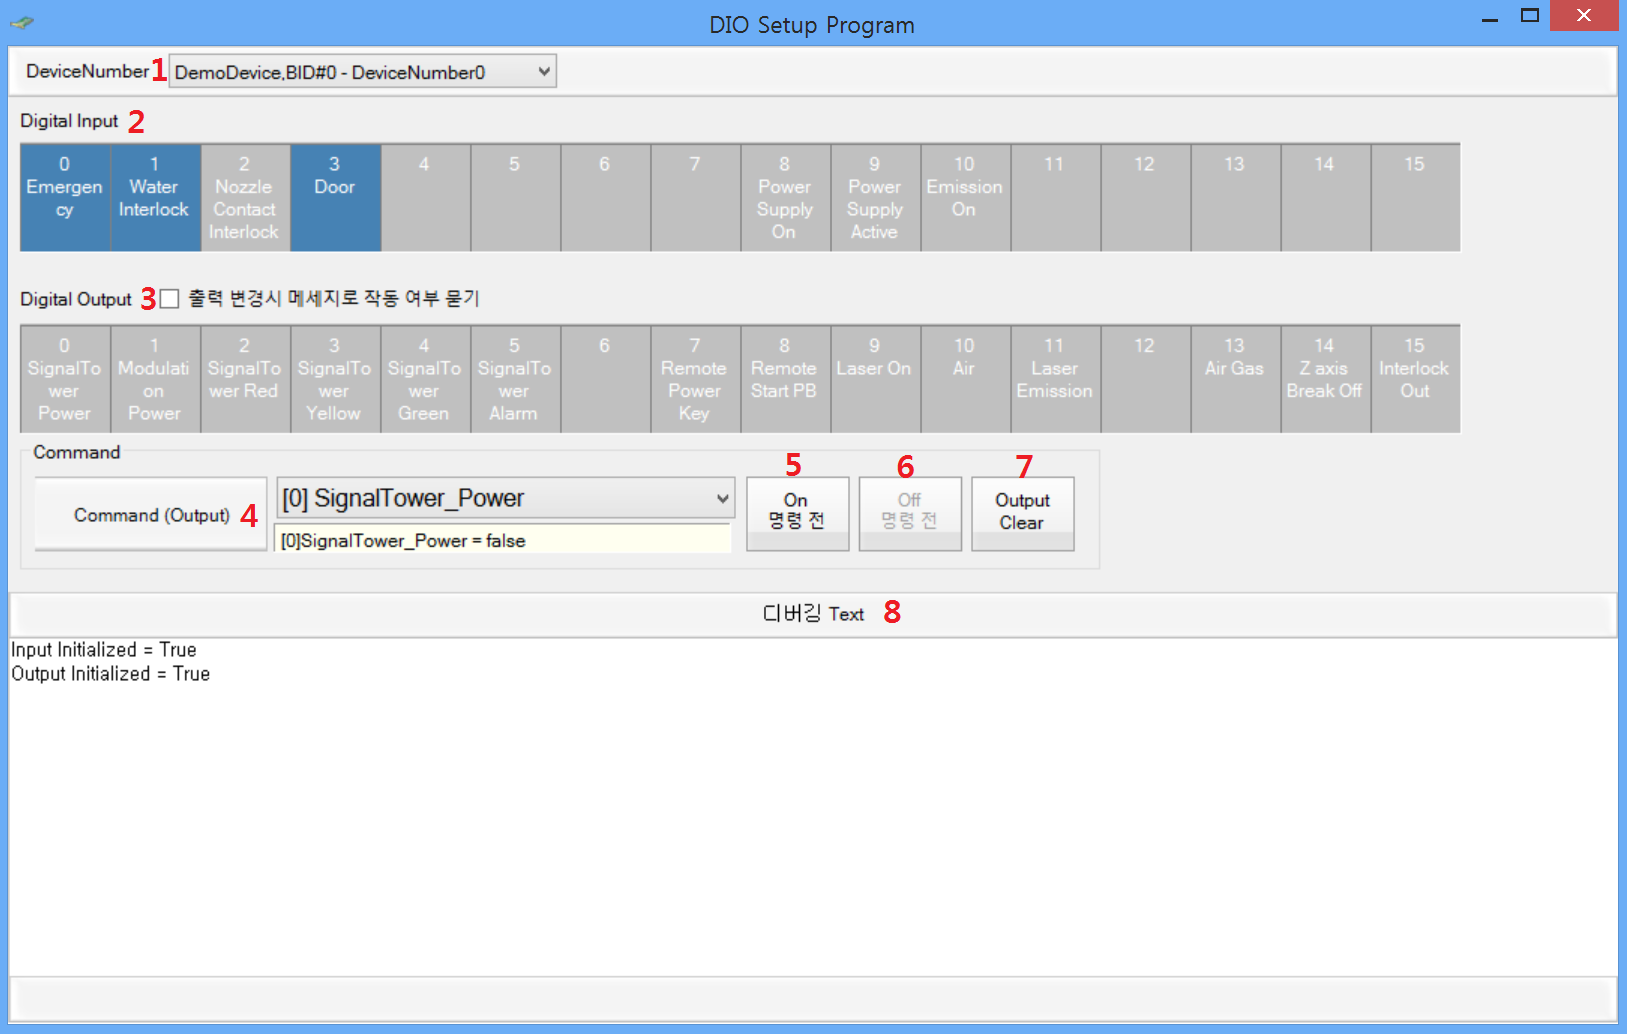1627x1034 pixels.
Task: Toggle digital output 10 Air
Action: [x=965, y=379]
